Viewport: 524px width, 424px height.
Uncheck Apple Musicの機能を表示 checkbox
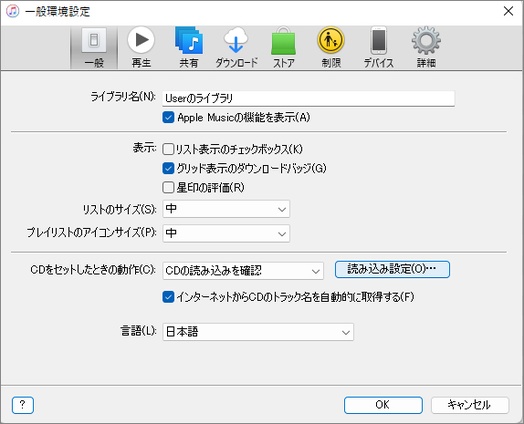pos(168,118)
